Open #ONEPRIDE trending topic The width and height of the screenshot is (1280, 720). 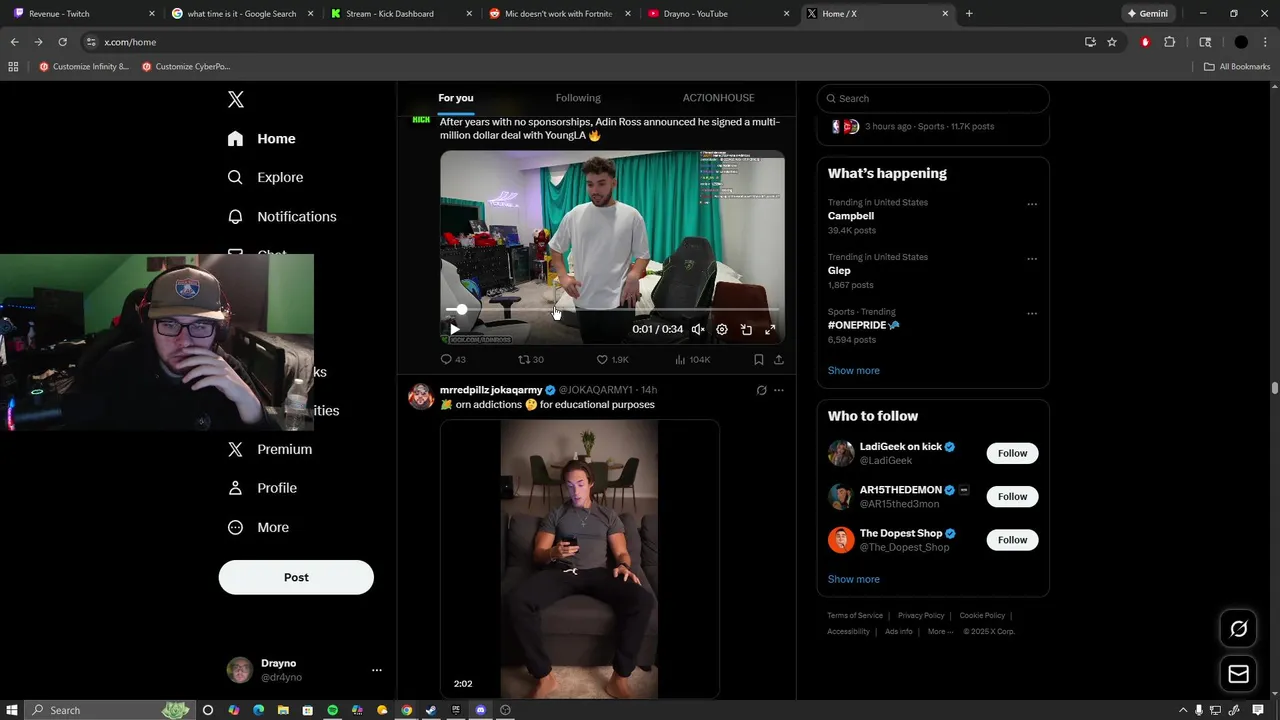click(864, 325)
